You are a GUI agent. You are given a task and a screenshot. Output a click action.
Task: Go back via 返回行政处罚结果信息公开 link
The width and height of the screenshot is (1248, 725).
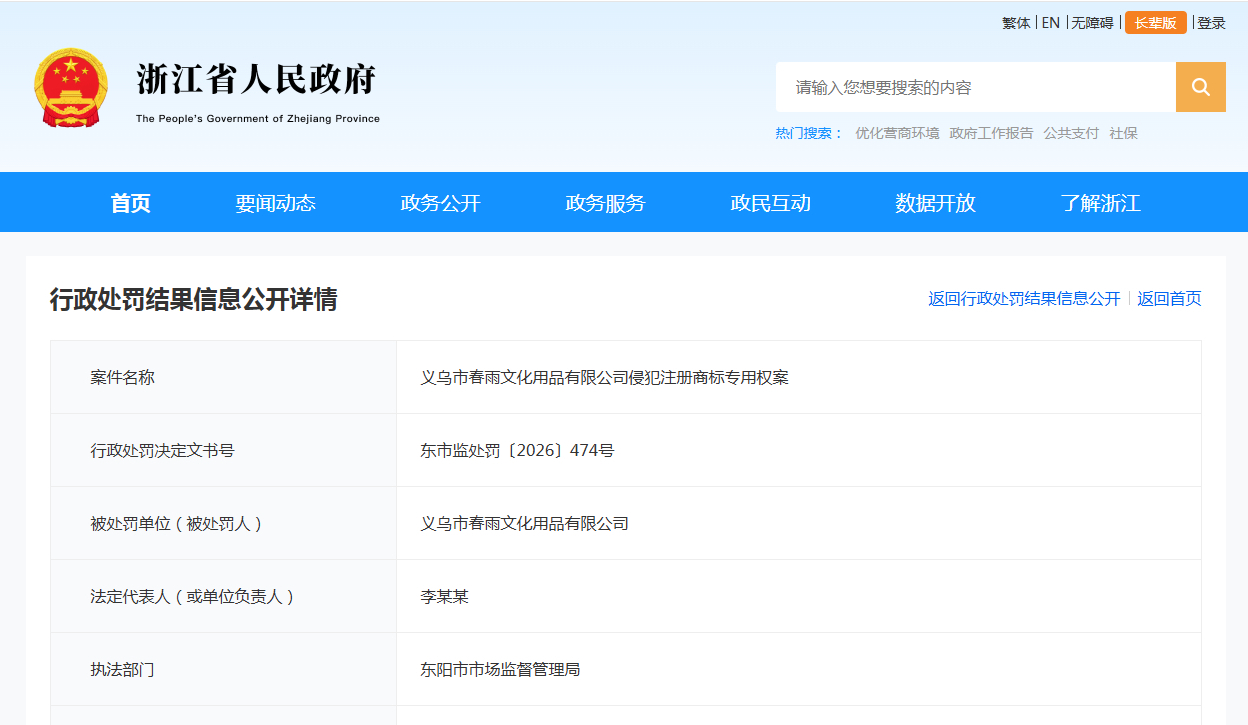(x=1024, y=298)
